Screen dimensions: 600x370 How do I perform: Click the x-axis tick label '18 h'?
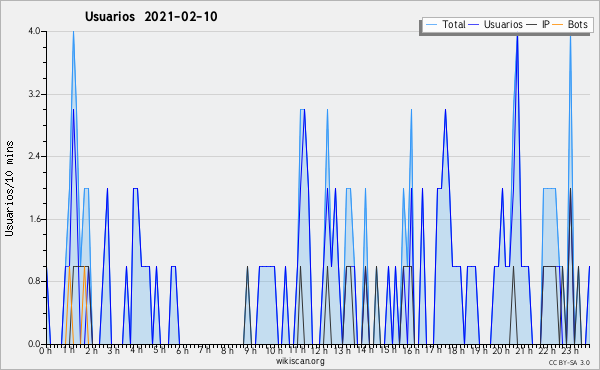[456, 351]
